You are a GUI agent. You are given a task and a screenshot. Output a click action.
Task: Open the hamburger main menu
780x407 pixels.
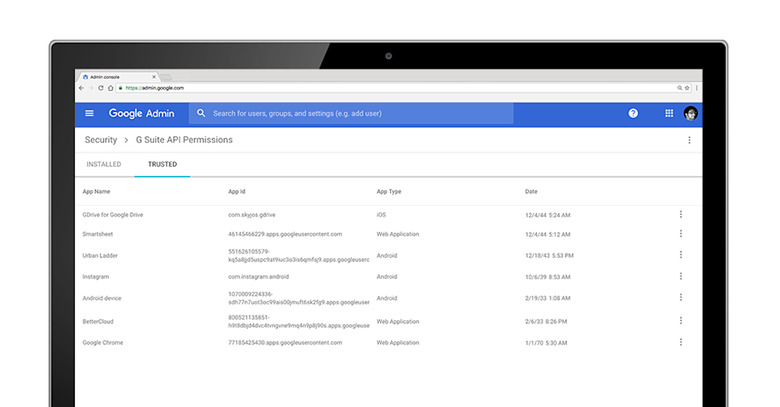(89, 114)
